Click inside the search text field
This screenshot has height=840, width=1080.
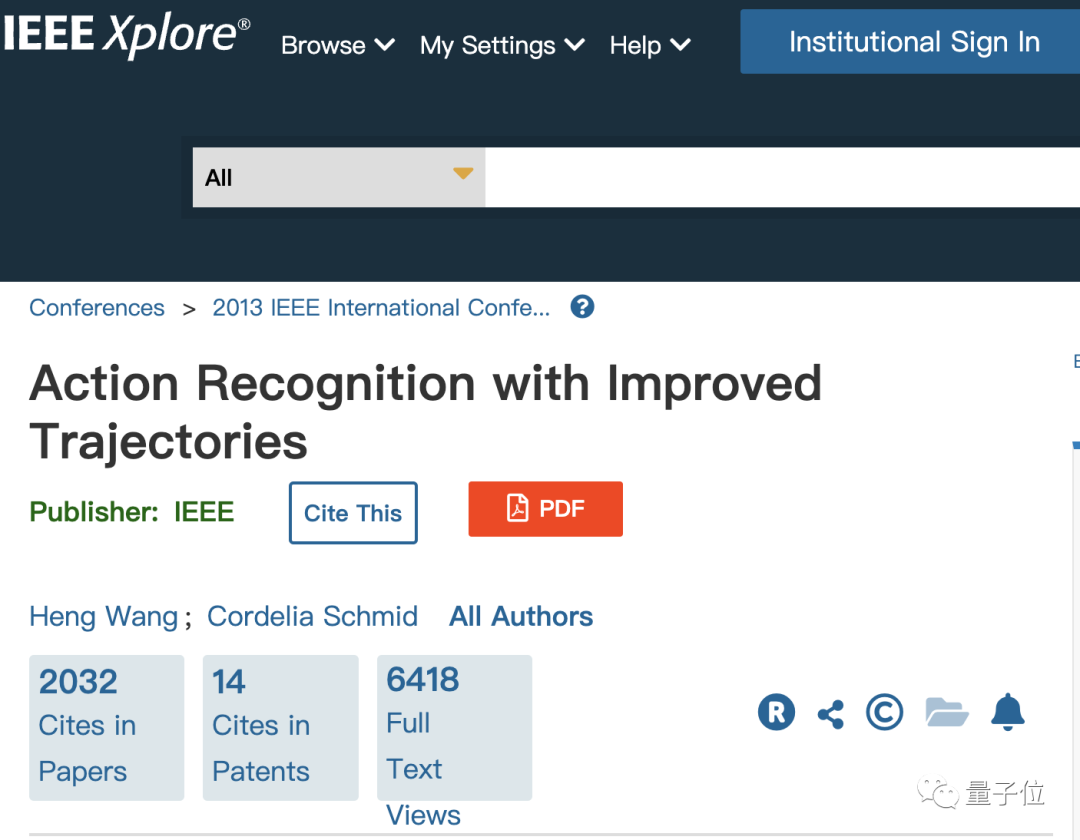coord(780,178)
